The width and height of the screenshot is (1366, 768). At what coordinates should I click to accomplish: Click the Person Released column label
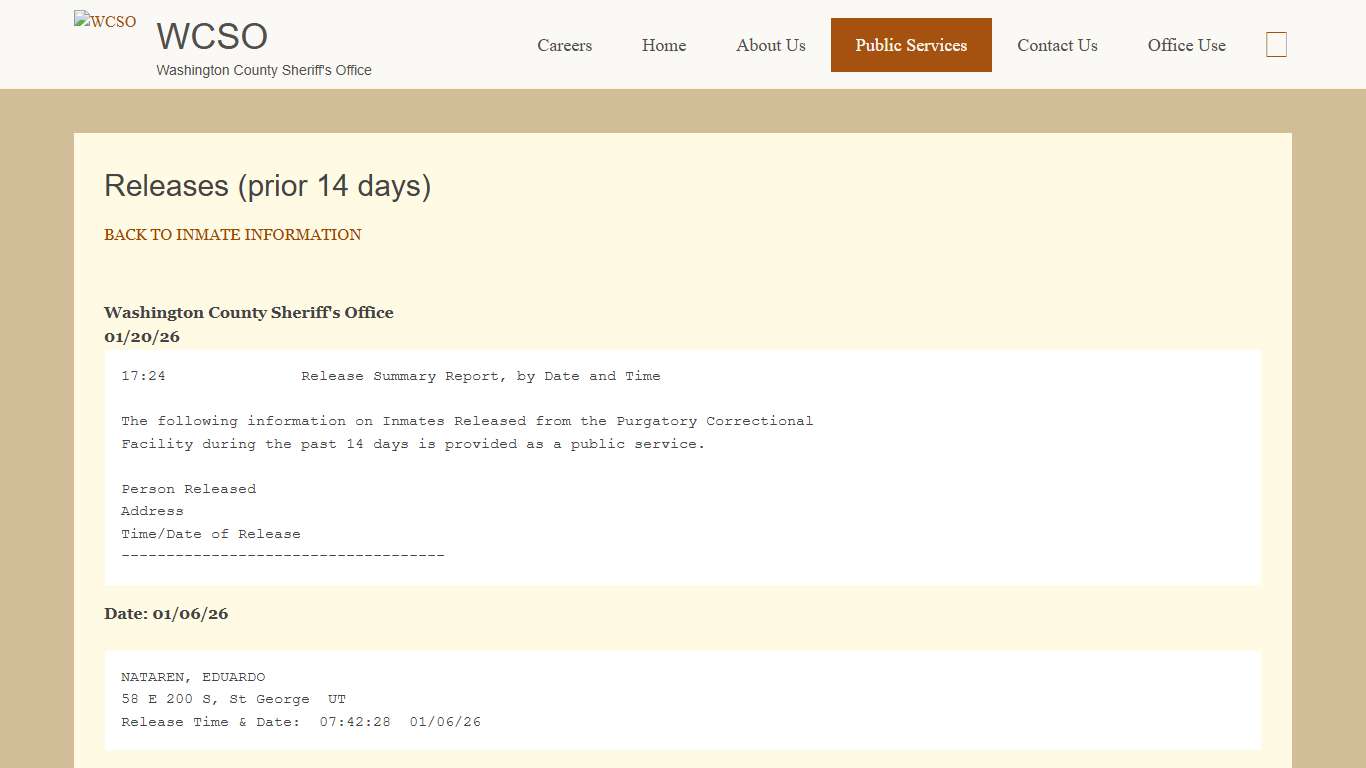coord(188,488)
